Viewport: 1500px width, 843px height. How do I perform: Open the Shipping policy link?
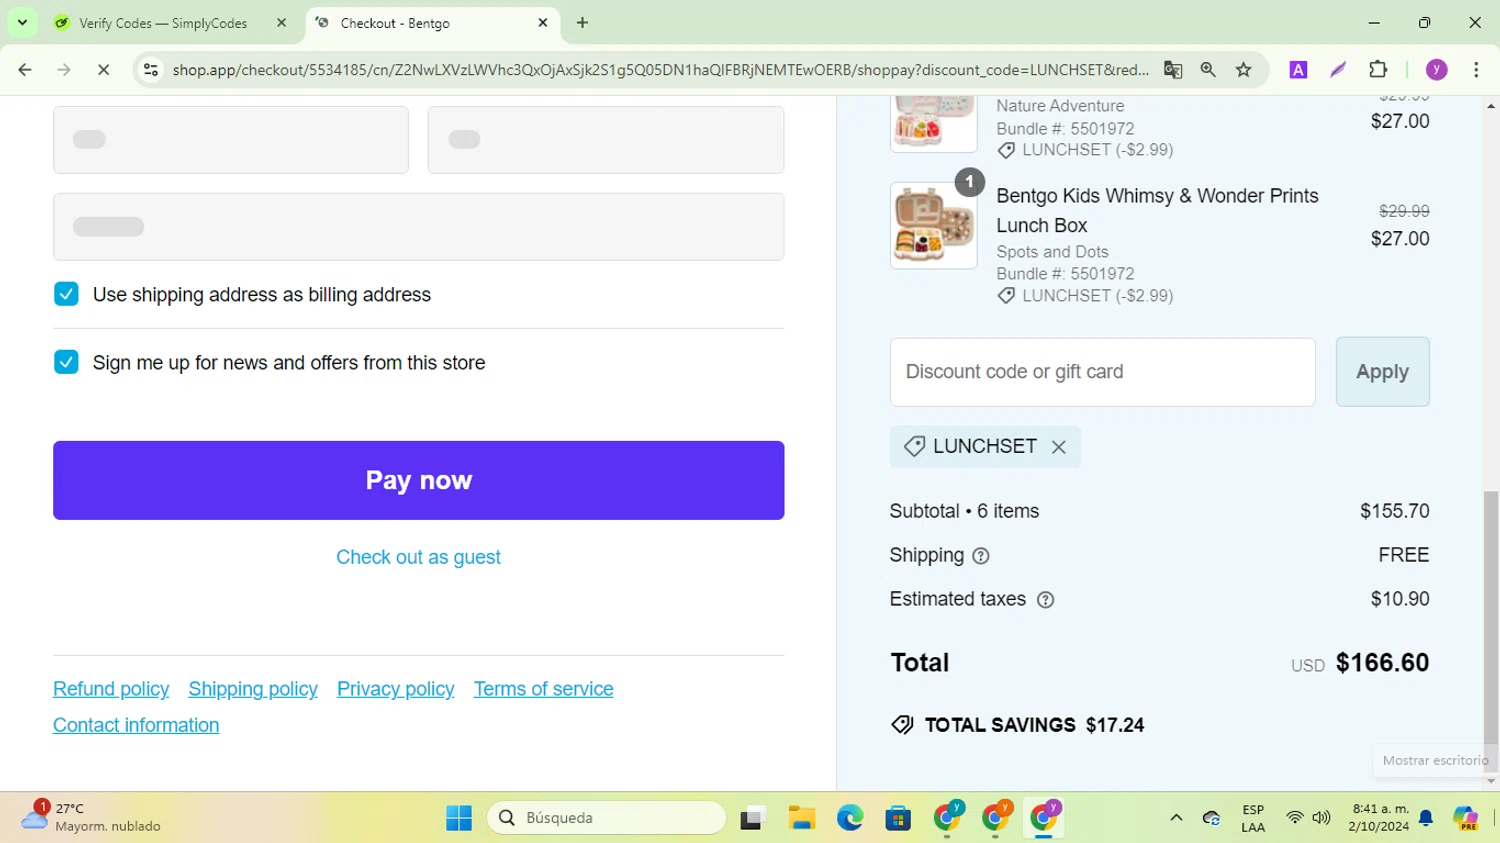253,689
